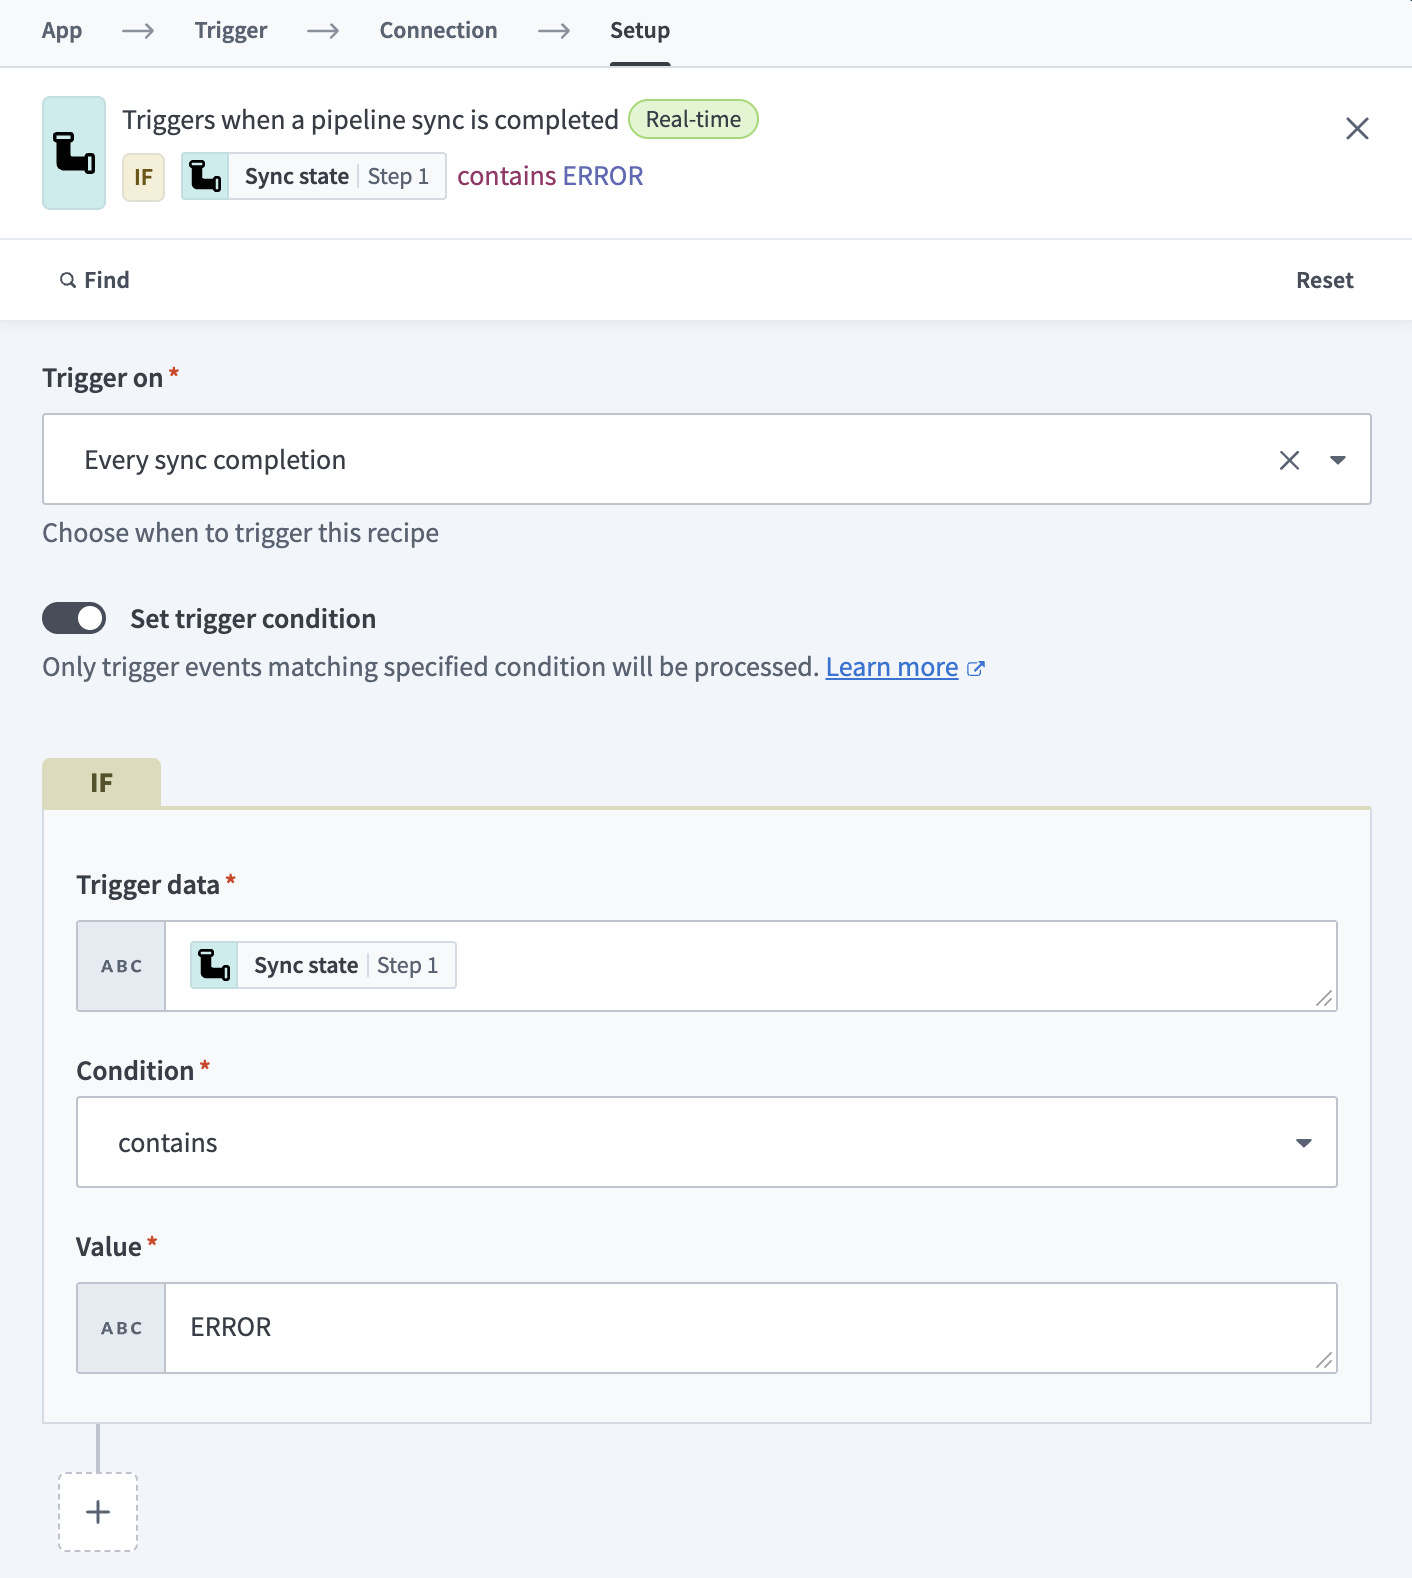
Task: Expand the Condition contains dropdown
Action: pyautogui.click(x=1303, y=1142)
